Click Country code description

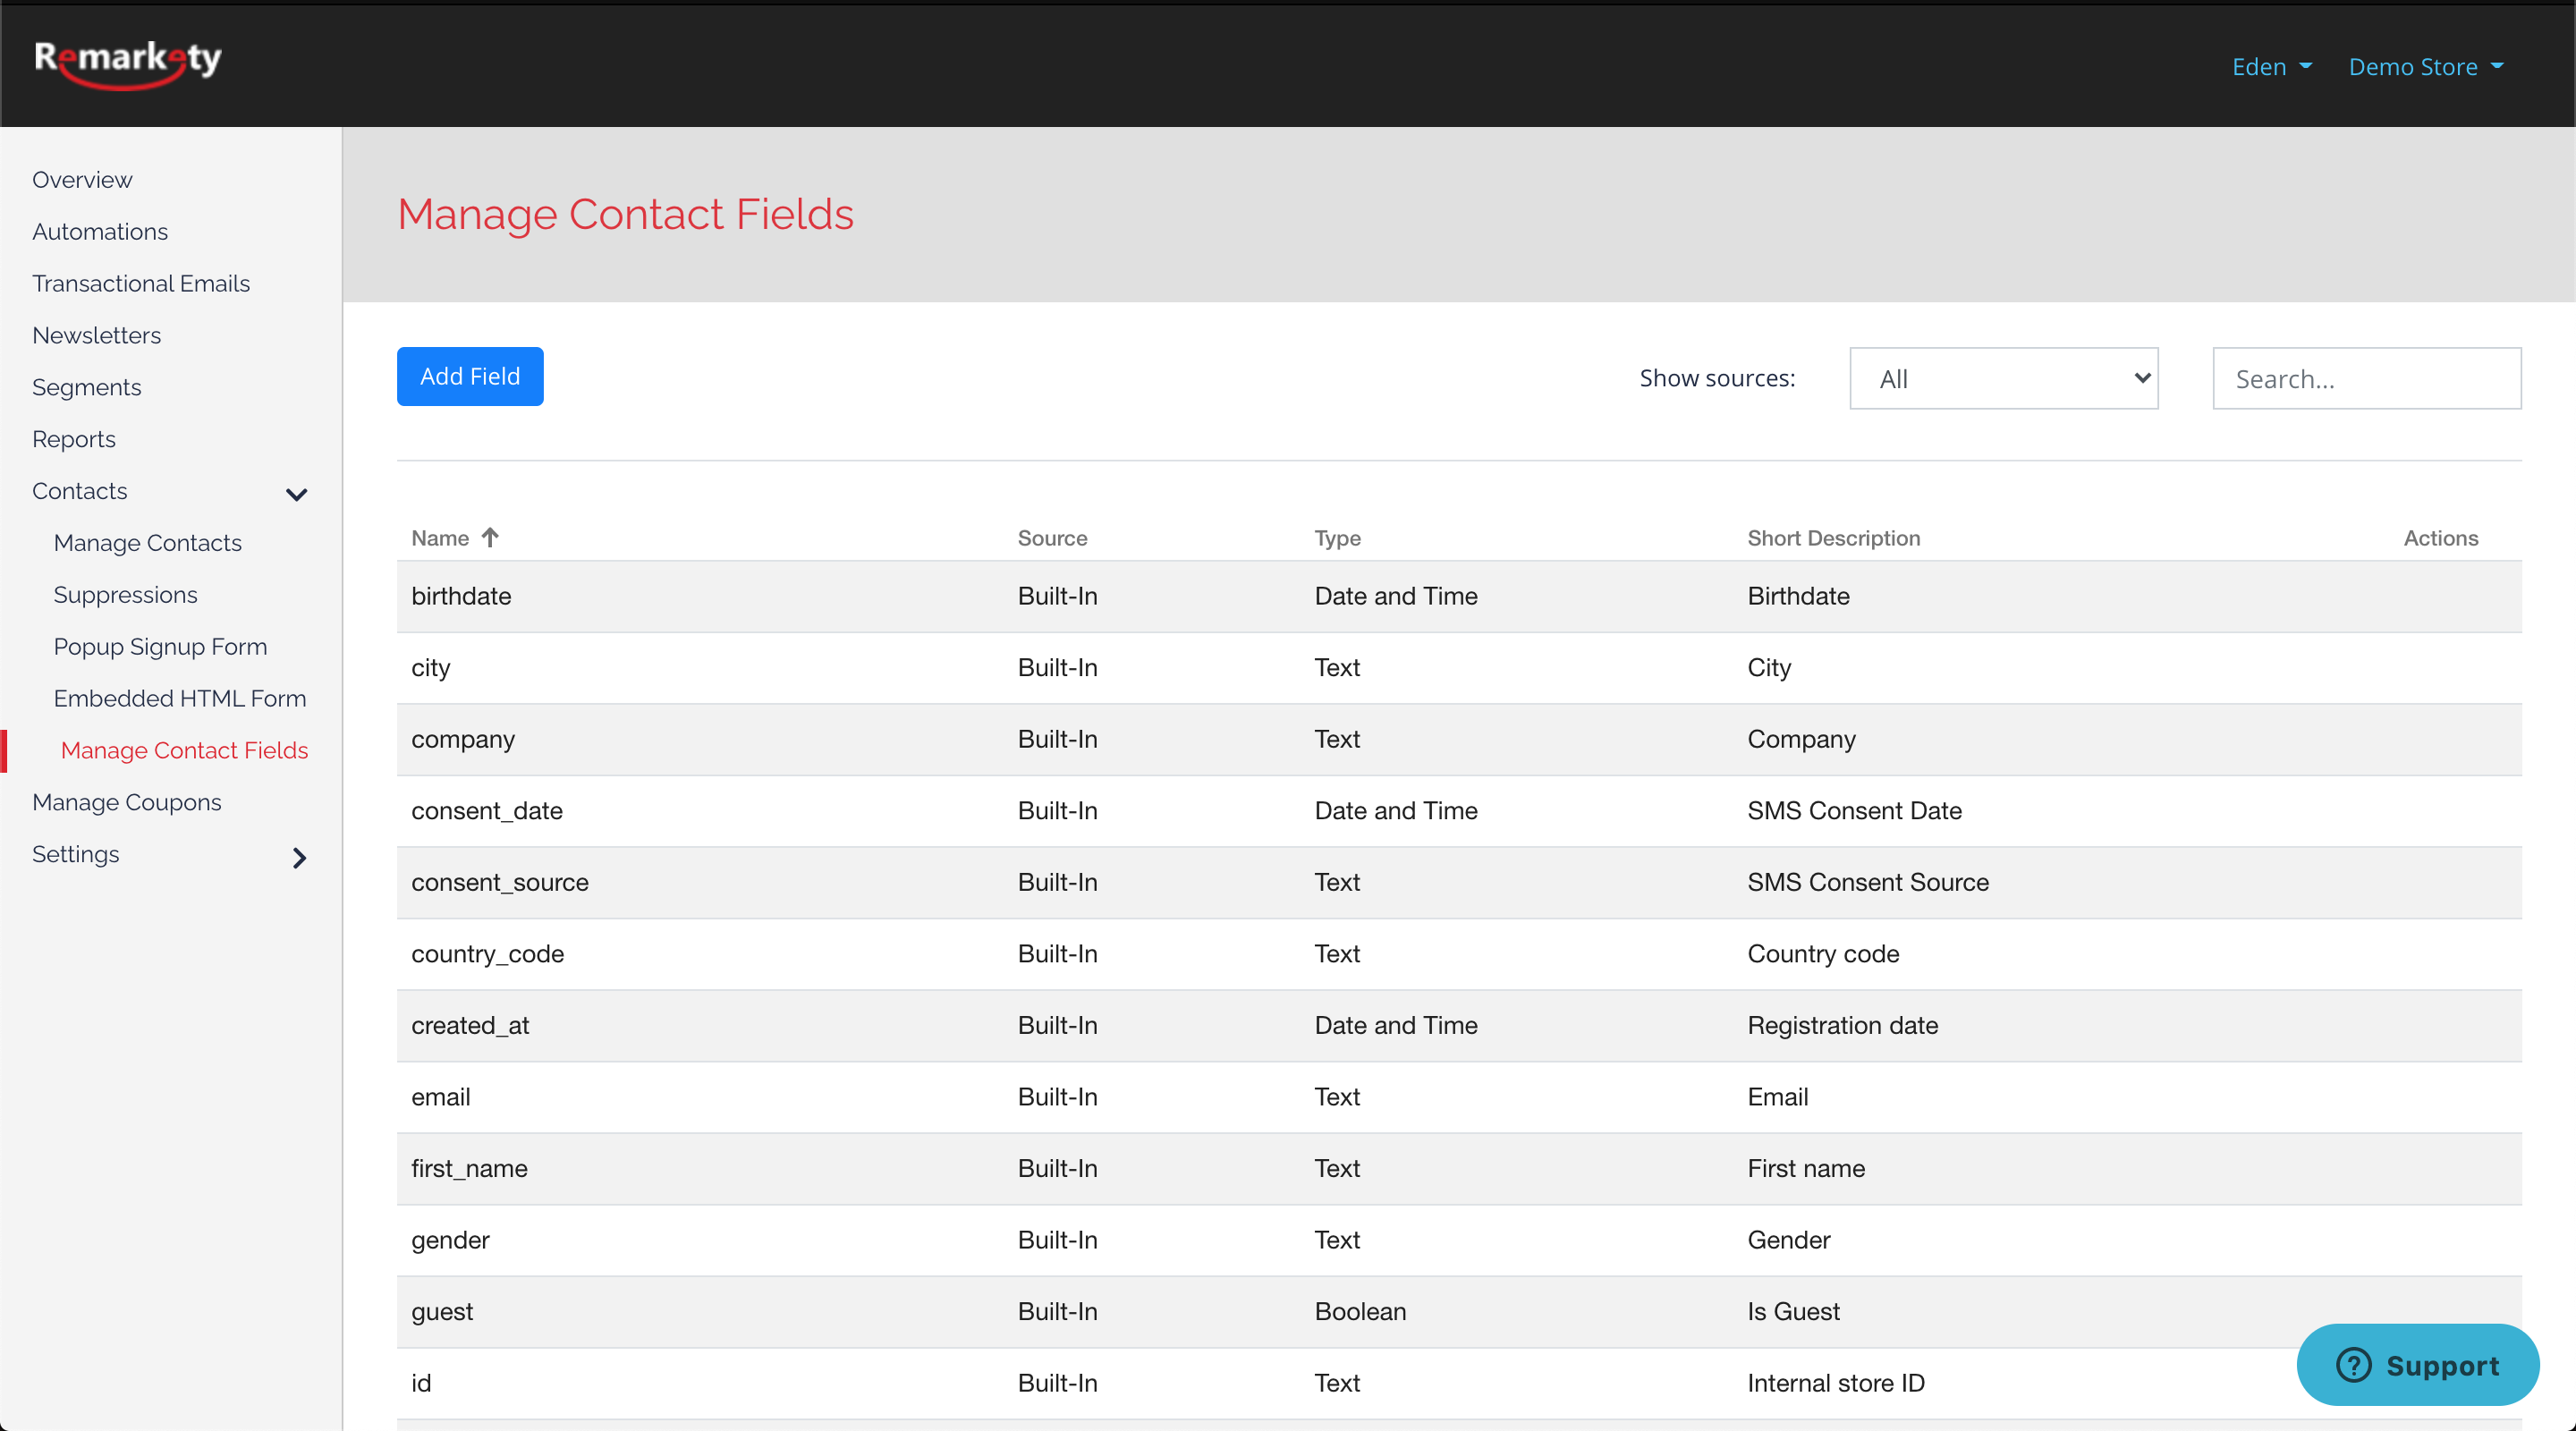[x=1823, y=954]
